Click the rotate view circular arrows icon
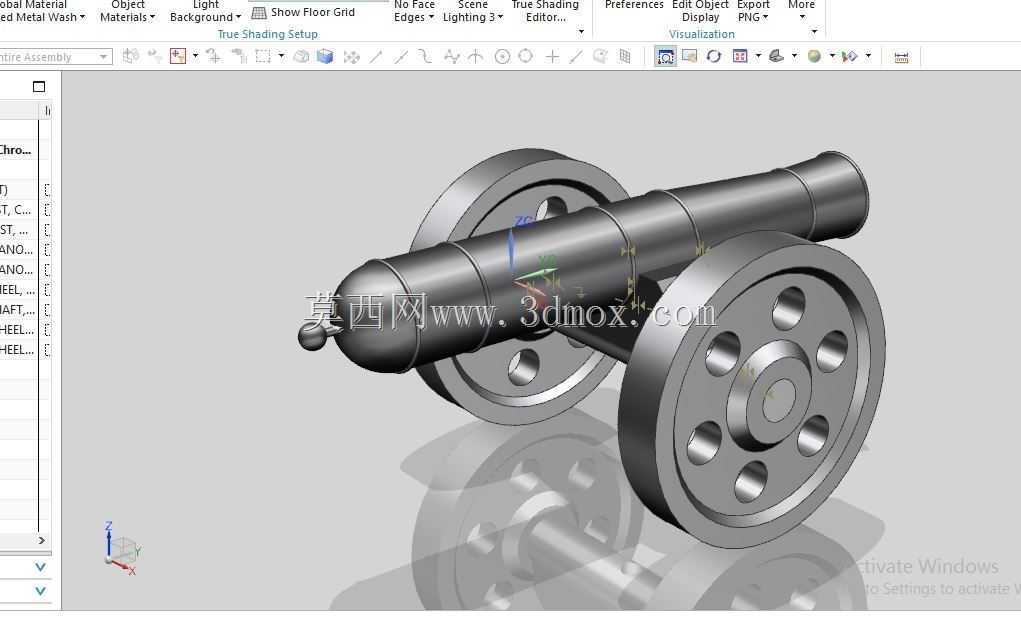This screenshot has height=626, width=1021. [x=714, y=57]
